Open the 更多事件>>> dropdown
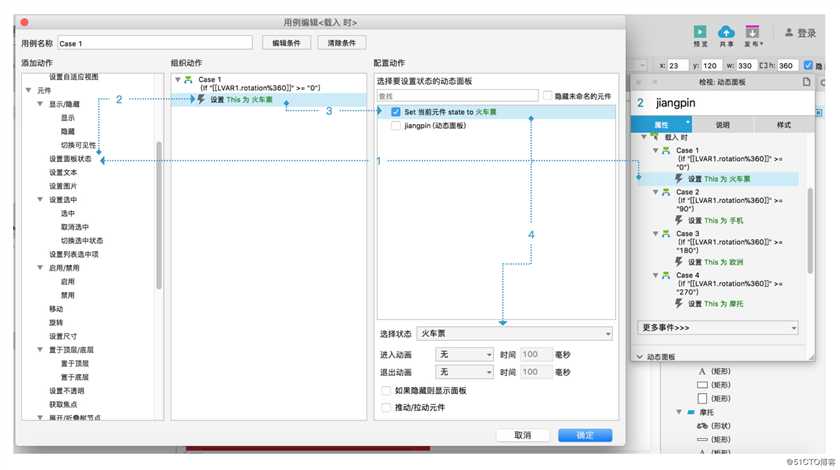The width and height of the screenshot is (840, 470). point(718,327)
